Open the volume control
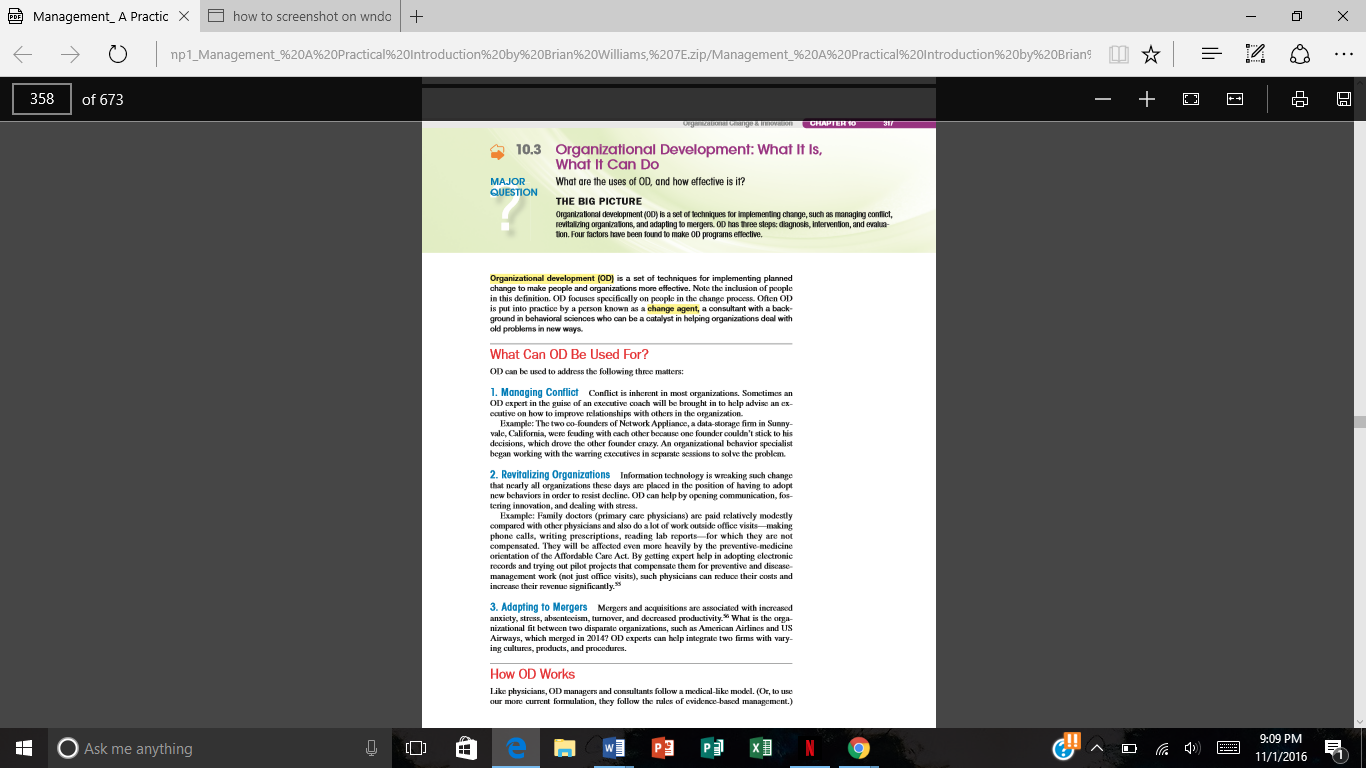The image size is (1366, 768). pos(1191,748)
